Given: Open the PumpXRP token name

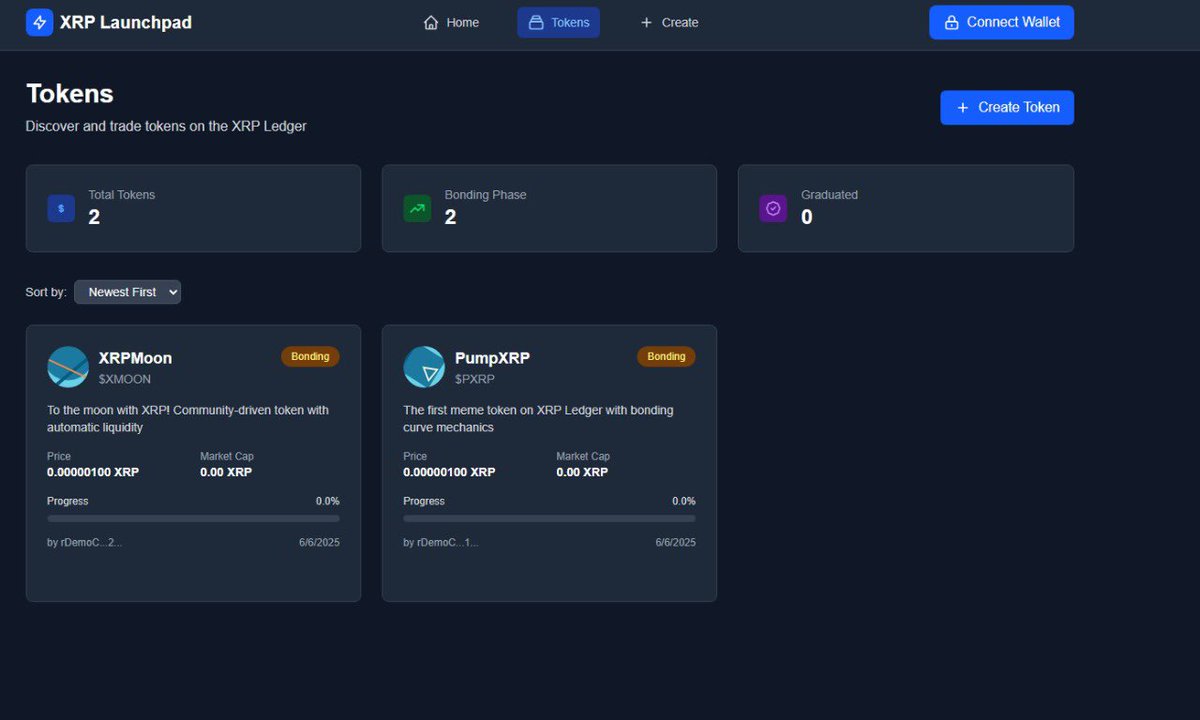Looking at the screenshot, I should point(492,358).
